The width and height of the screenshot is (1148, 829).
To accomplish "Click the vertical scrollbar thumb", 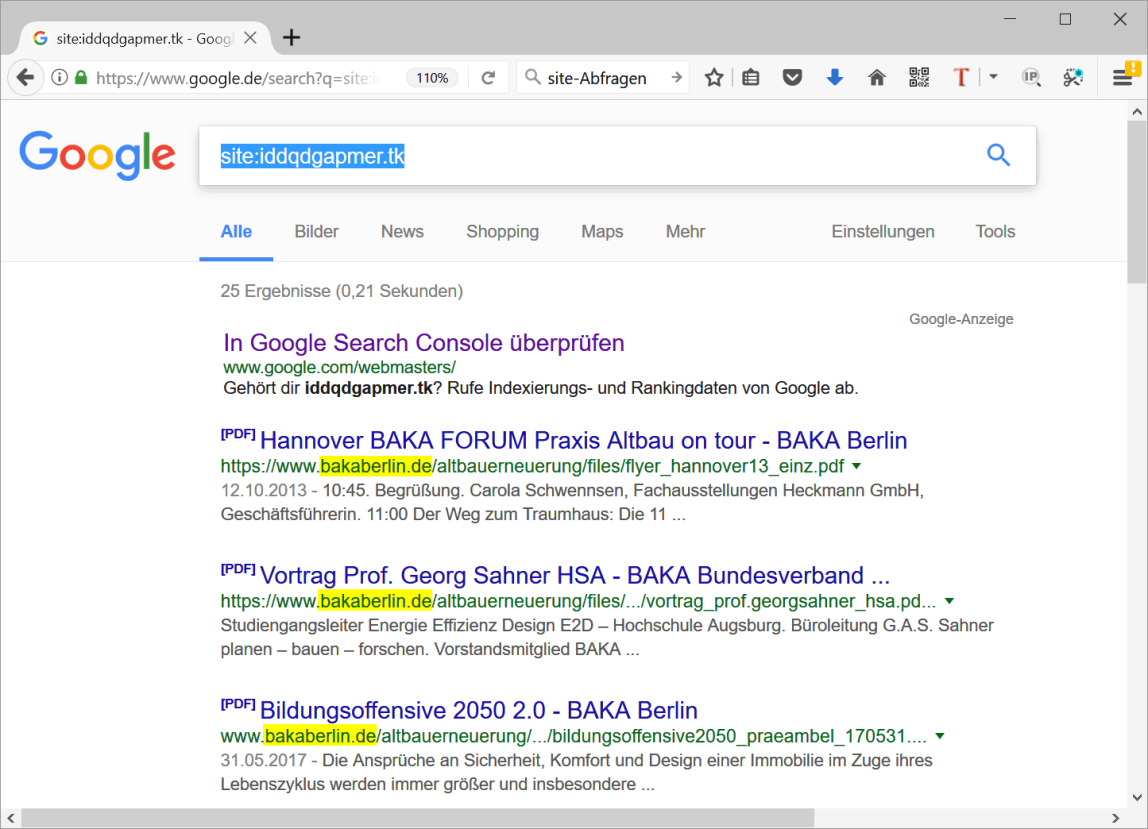I will tap(1136, 202).
